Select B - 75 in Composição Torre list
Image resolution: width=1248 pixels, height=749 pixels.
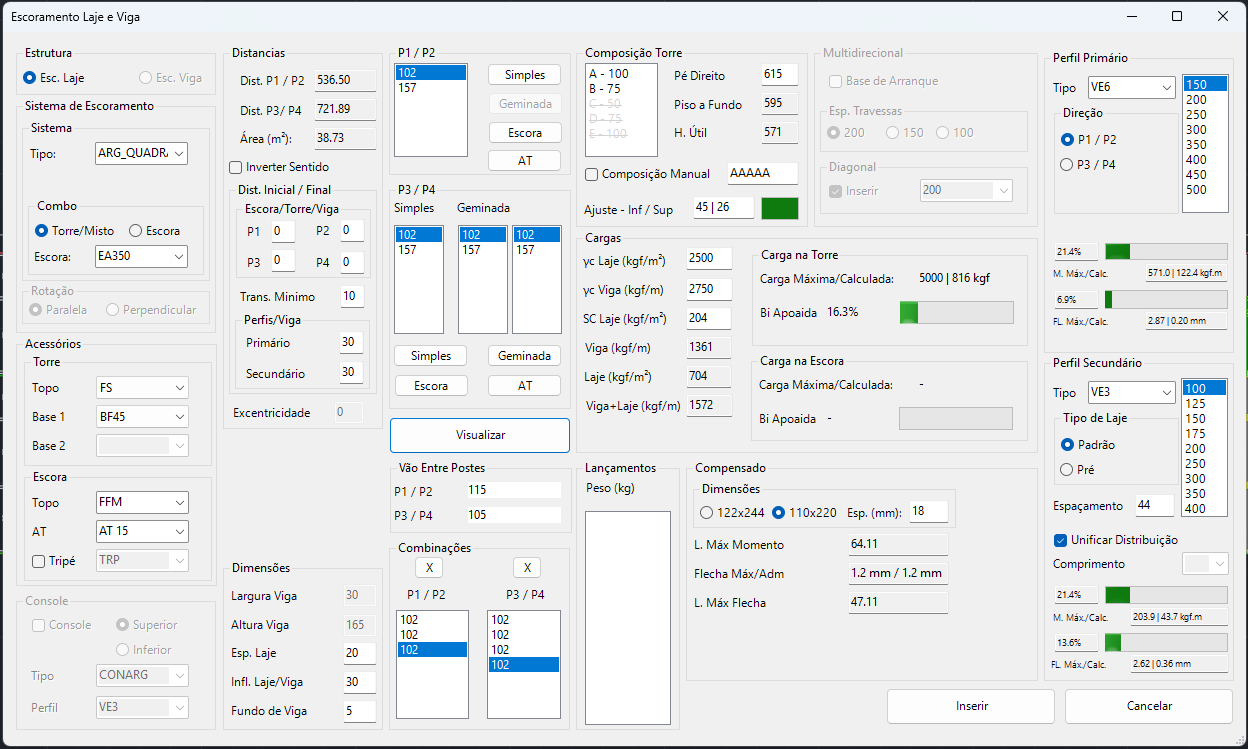(622, 88)
